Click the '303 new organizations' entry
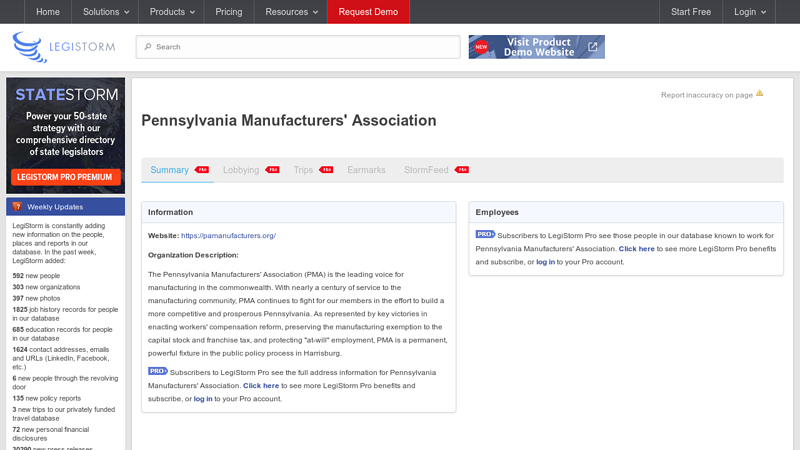Screen dimensions: 800x450 tap(46, 287)
